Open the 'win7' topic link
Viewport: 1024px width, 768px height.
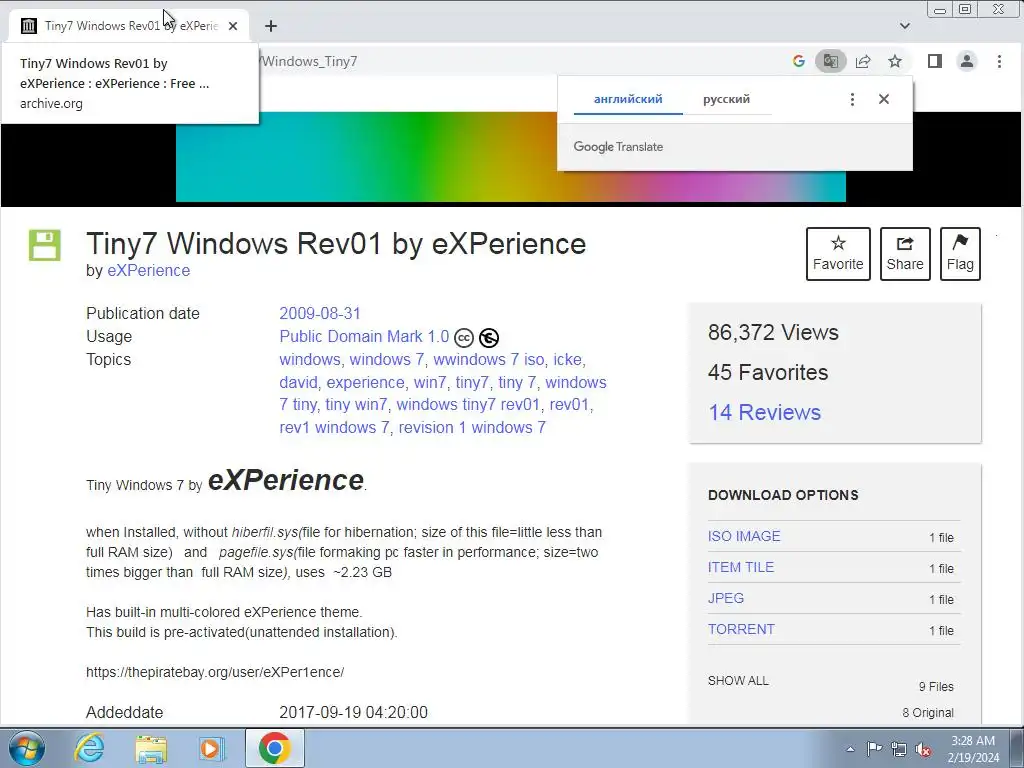tap(430, 383)
